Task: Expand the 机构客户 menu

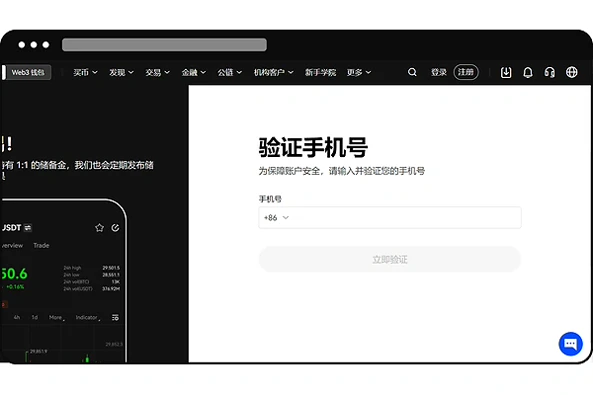Action: click(x=273, y=72)
